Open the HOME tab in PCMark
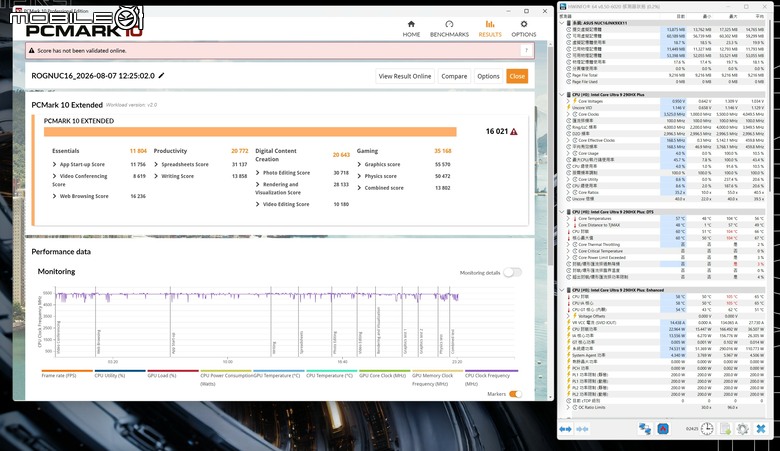This screenshot has height=451, width=780. [x=411, y=29]
